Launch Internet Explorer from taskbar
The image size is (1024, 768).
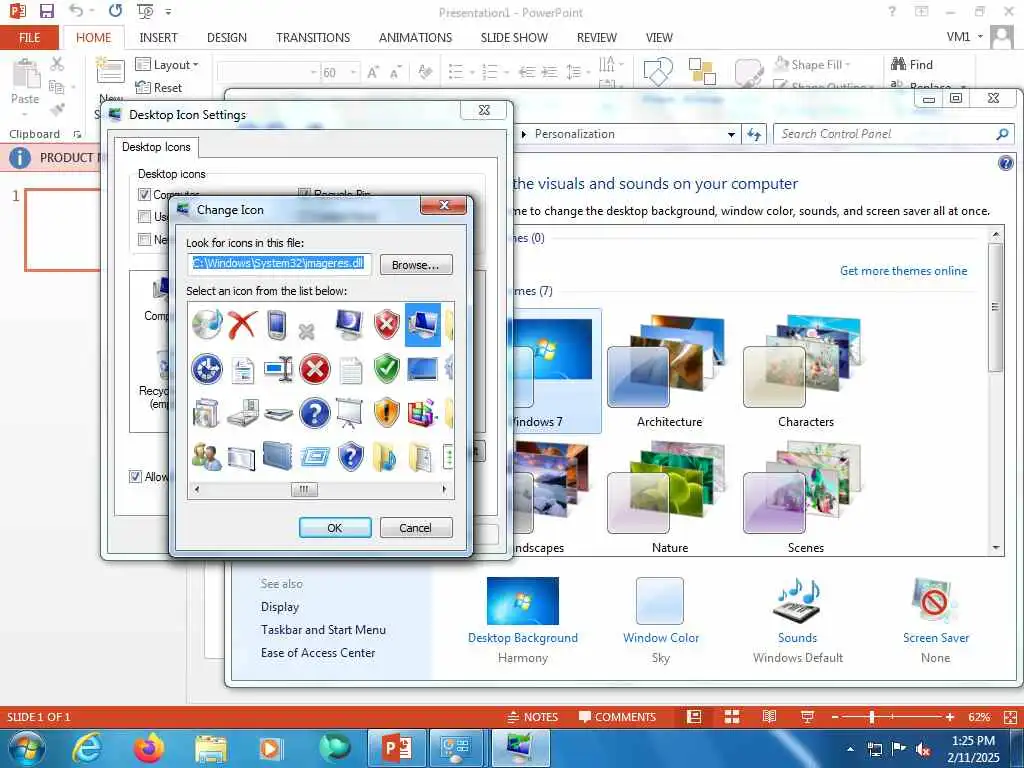click(x=87, y=748)
